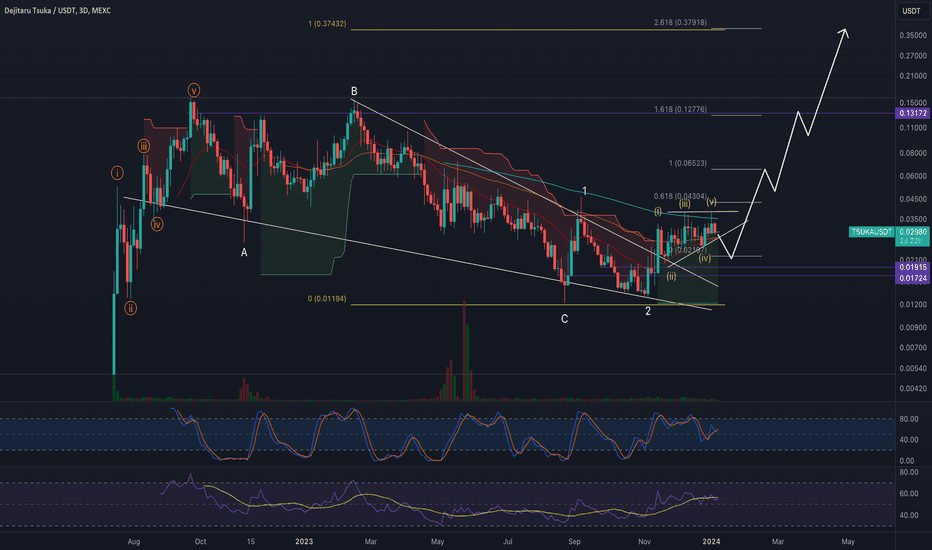Click the 0.00 stochastic pane scale value
Viewport: 932px width, 550px height.
906,461
